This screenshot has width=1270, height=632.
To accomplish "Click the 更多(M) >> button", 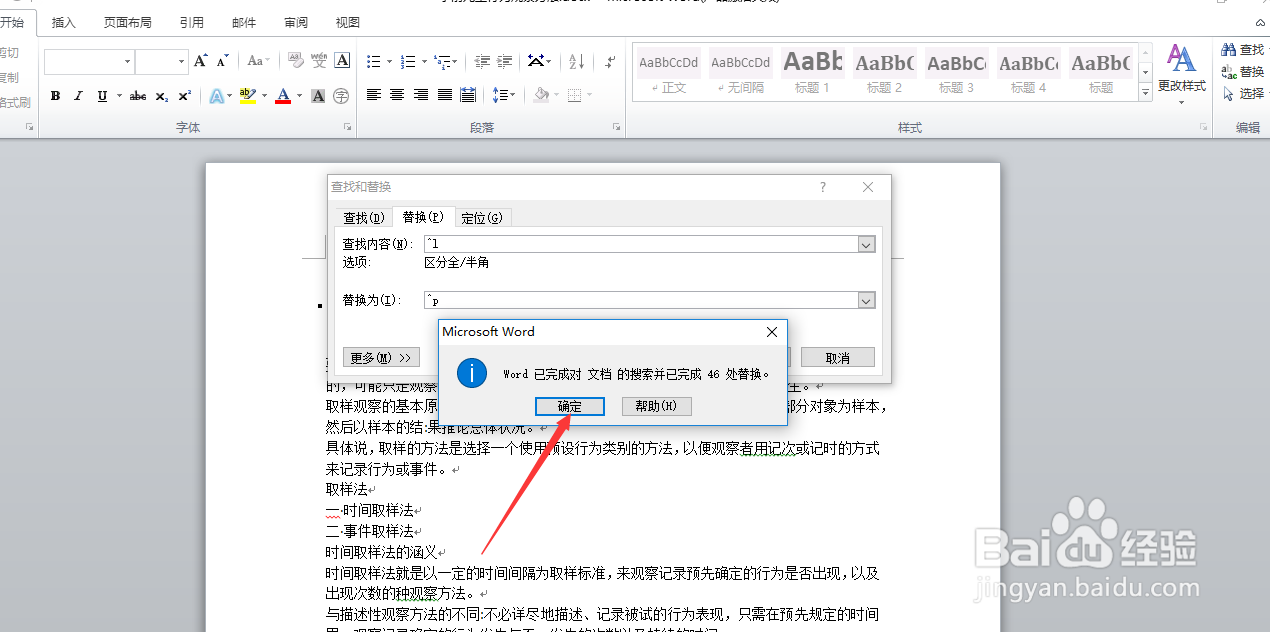I will pos(379,357).
